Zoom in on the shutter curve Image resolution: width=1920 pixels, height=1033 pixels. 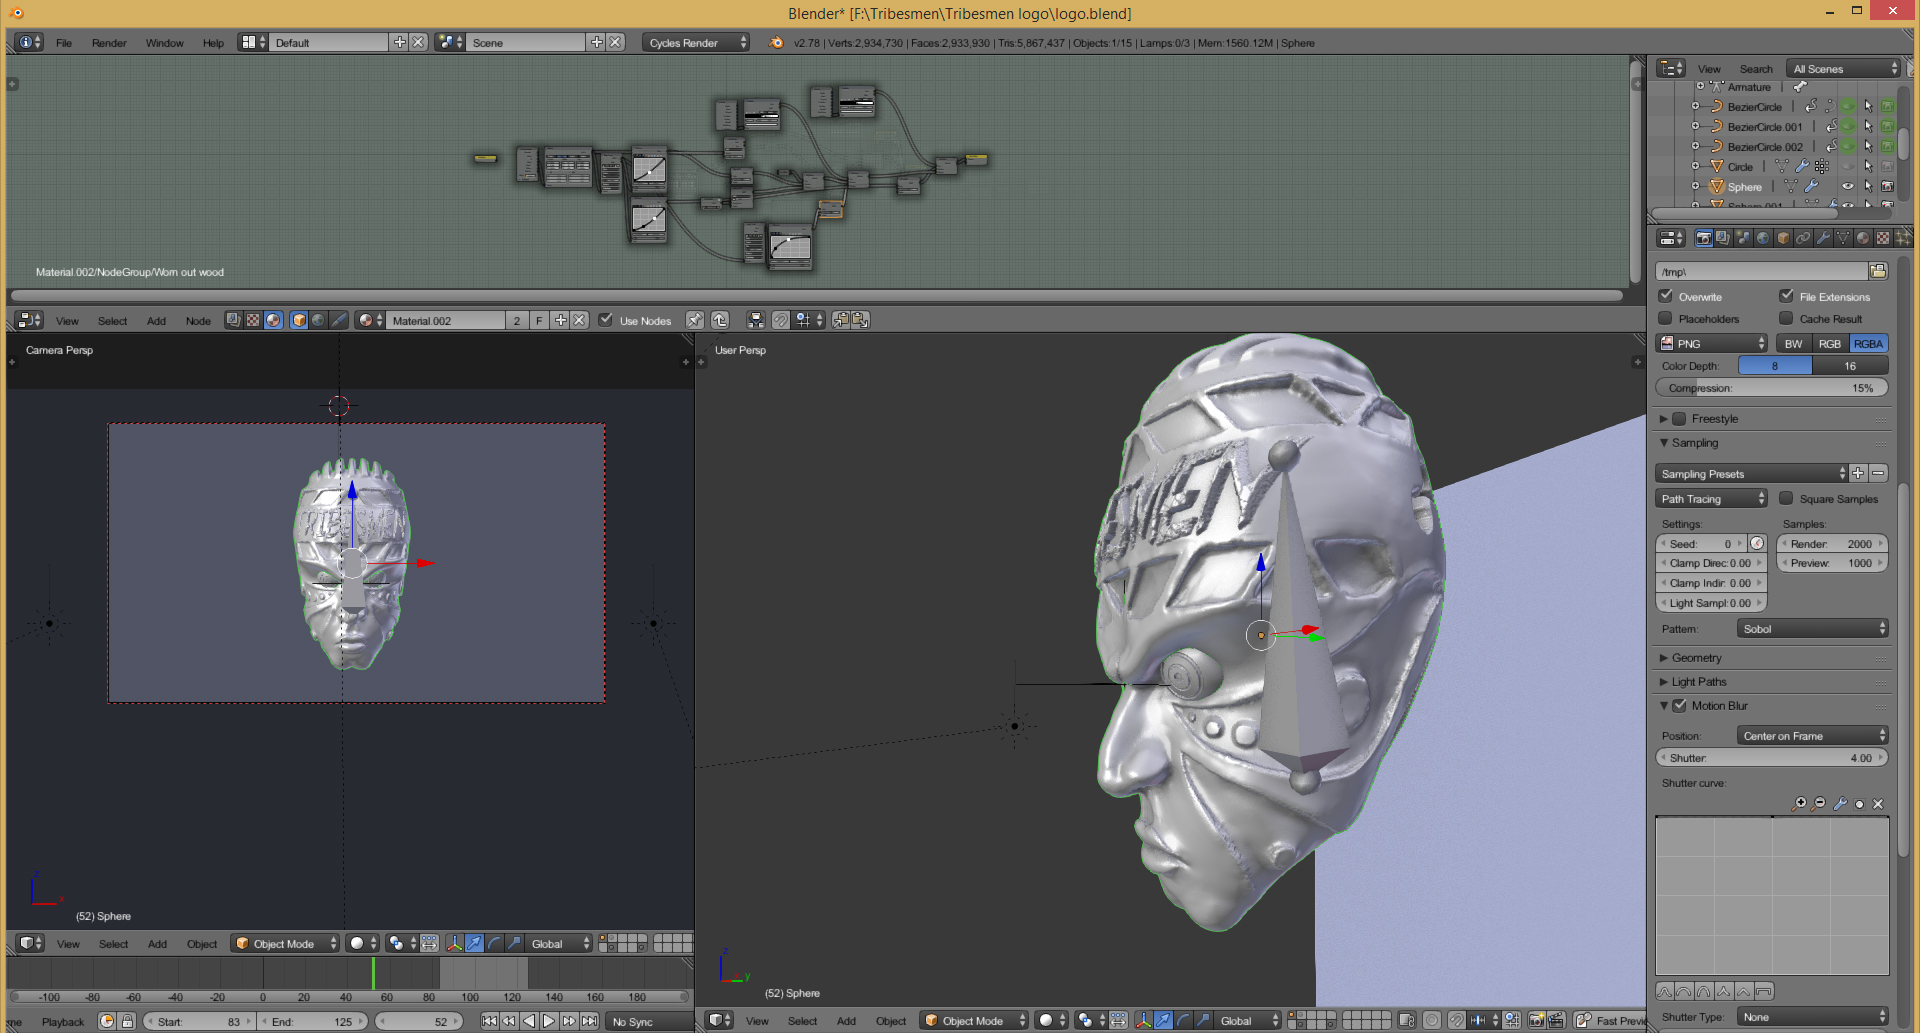tap(1800, 804)
